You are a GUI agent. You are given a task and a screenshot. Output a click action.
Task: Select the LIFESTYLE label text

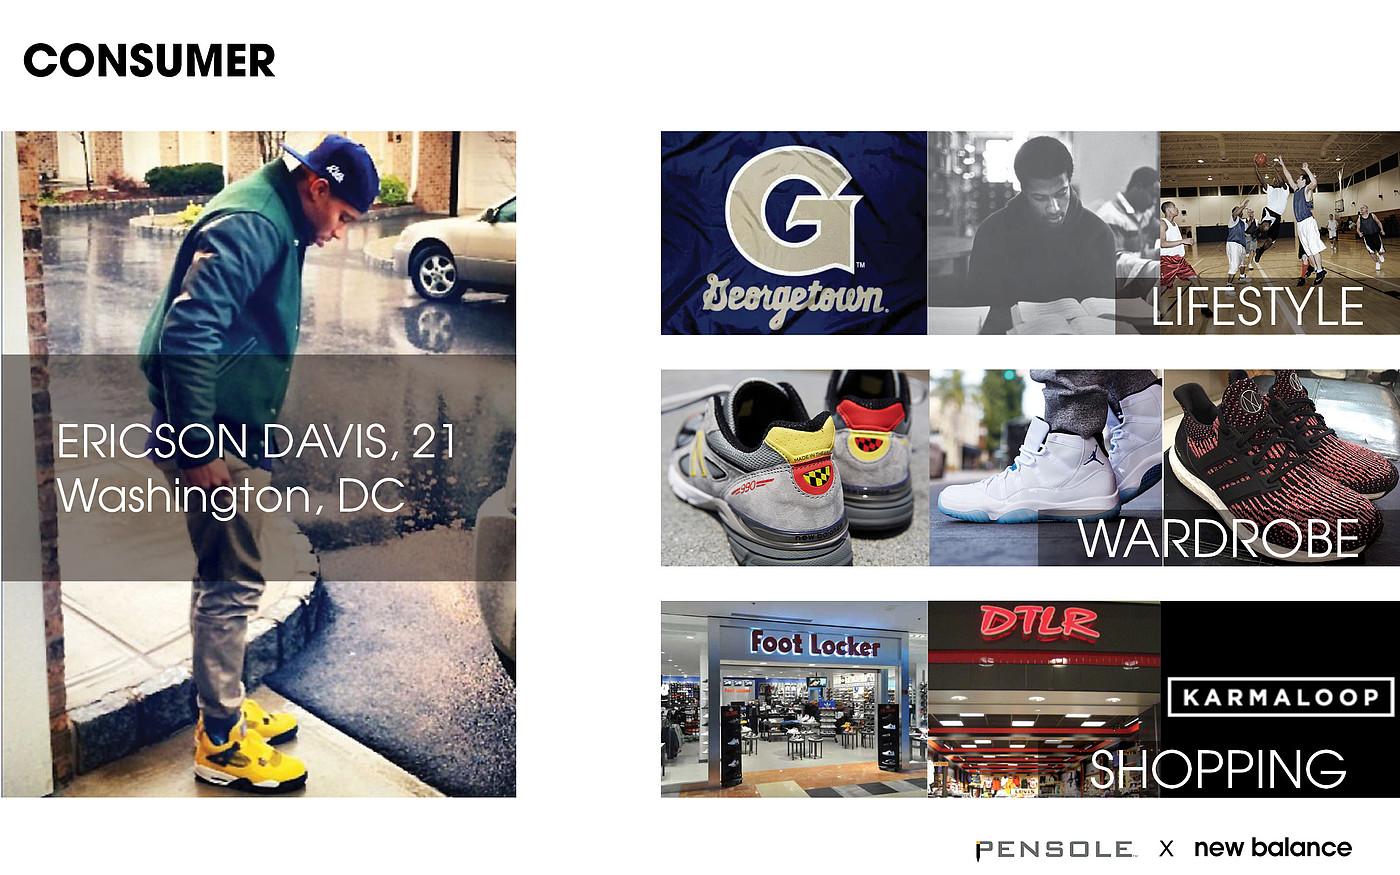point(1257,306)
